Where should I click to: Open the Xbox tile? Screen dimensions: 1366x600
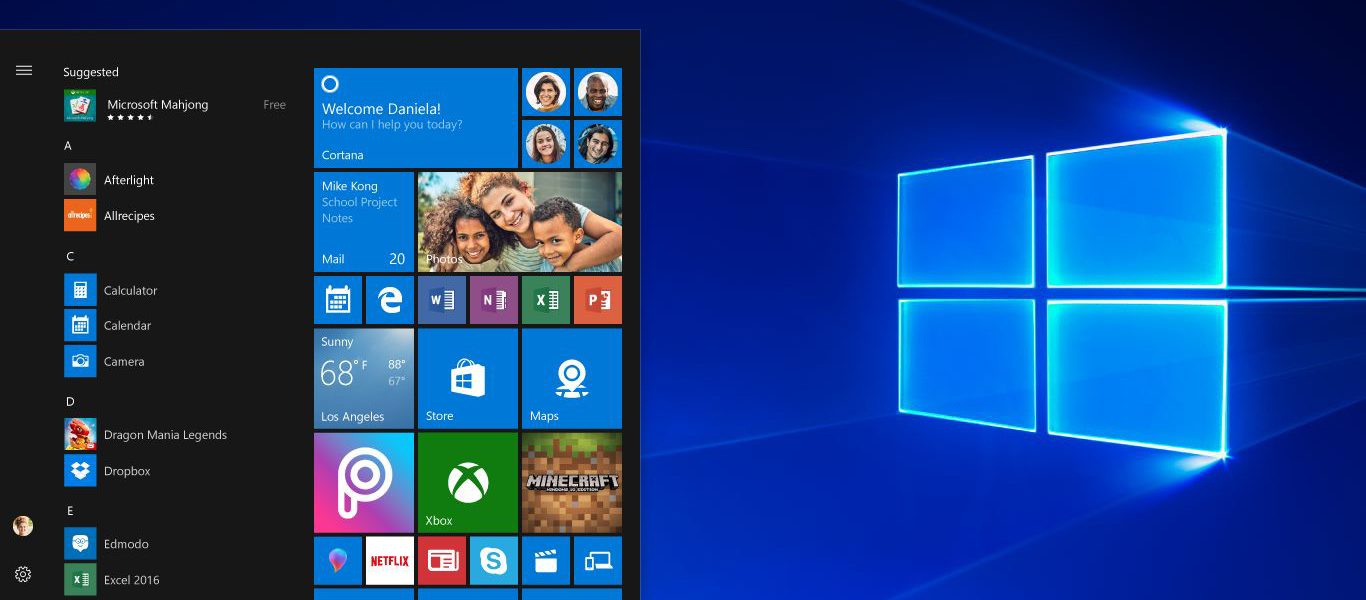(x=467, y=482)
